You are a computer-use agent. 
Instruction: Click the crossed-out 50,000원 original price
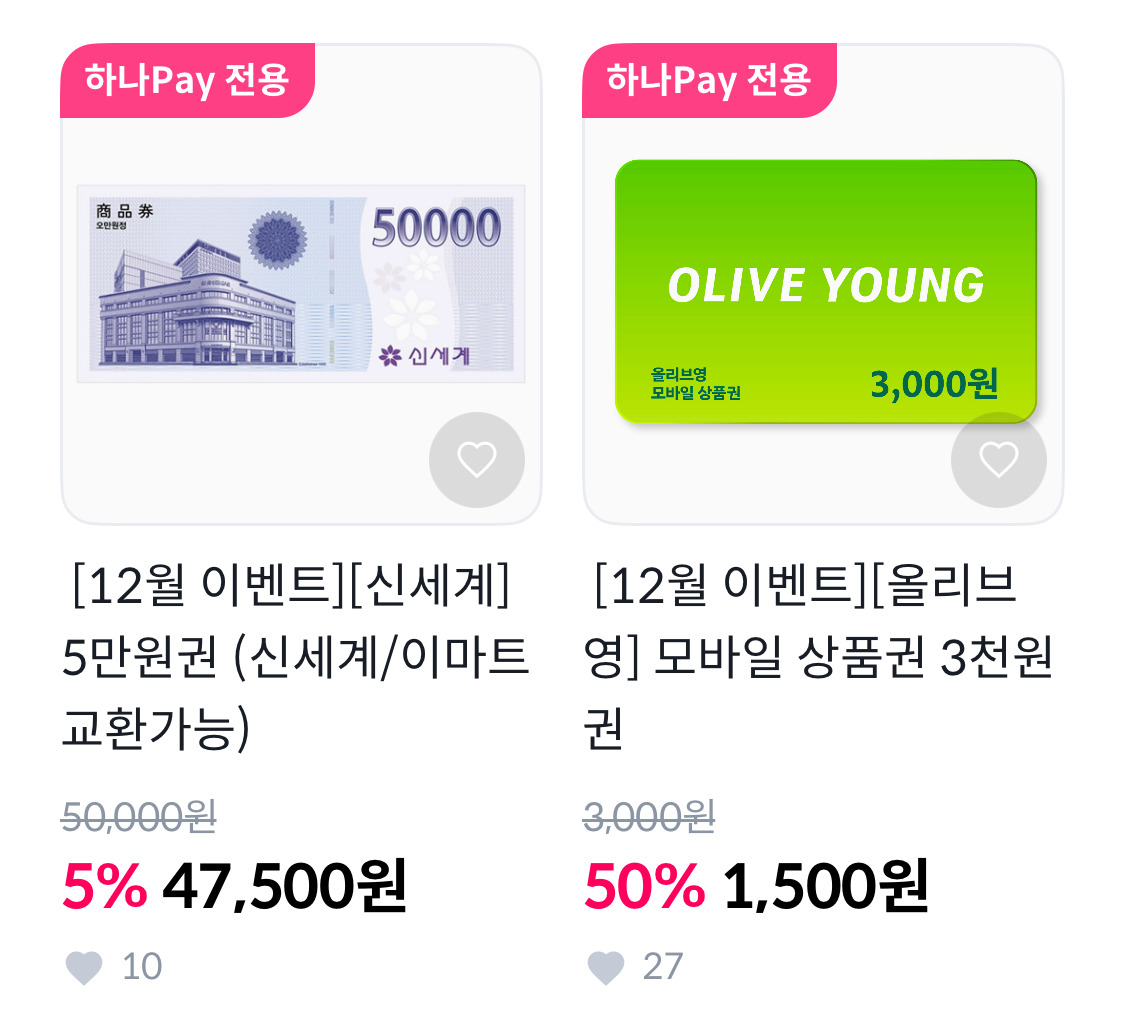coord(139,818)
